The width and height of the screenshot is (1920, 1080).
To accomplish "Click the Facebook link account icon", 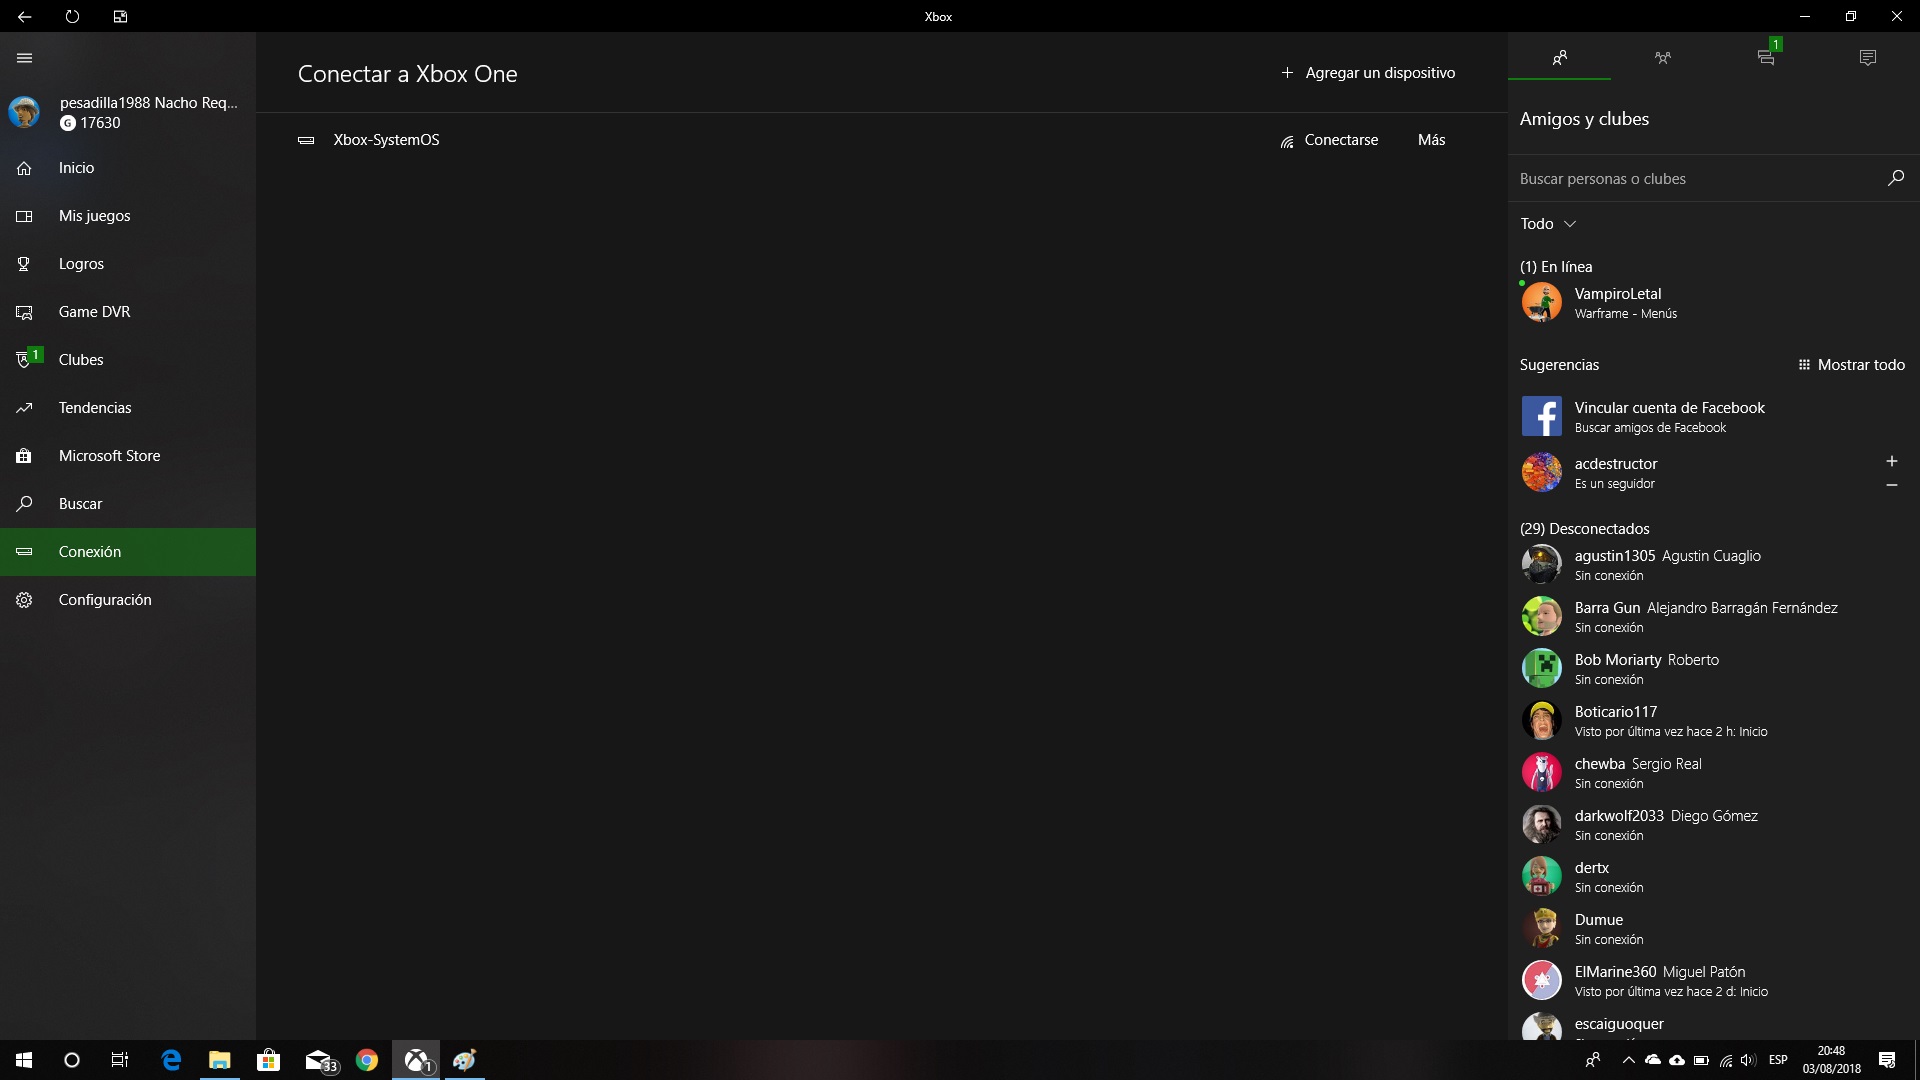I will (1541, 416).
